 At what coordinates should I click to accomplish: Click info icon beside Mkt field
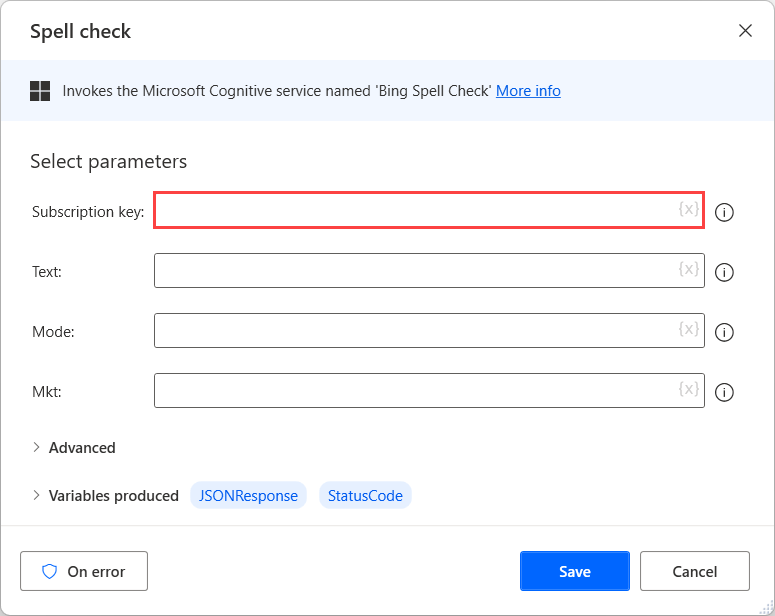[725, 392]
